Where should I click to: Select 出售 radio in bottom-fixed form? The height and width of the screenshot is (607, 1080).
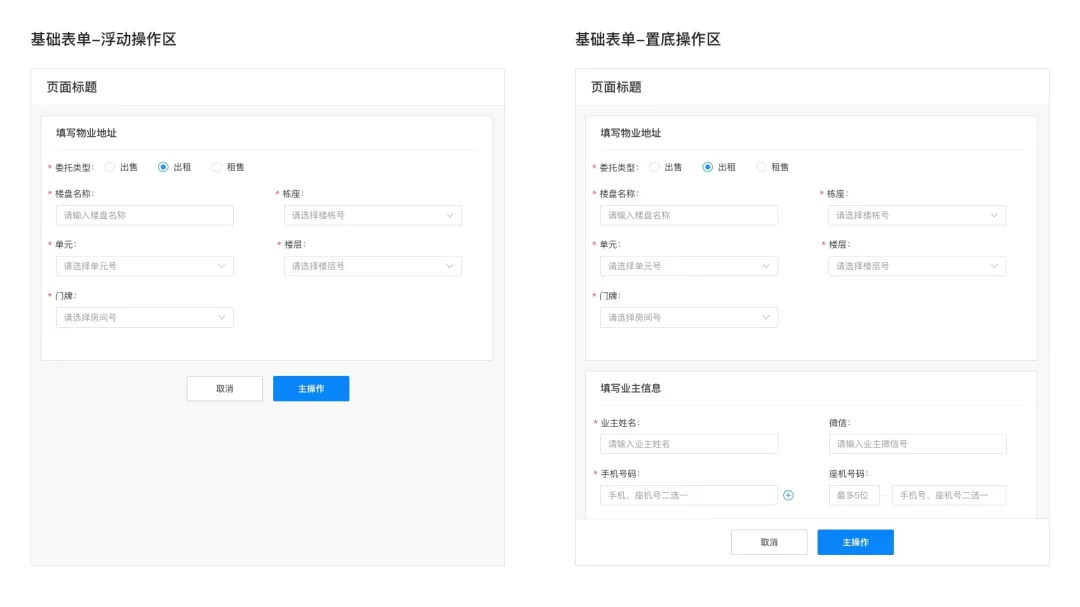click(654, 167)
